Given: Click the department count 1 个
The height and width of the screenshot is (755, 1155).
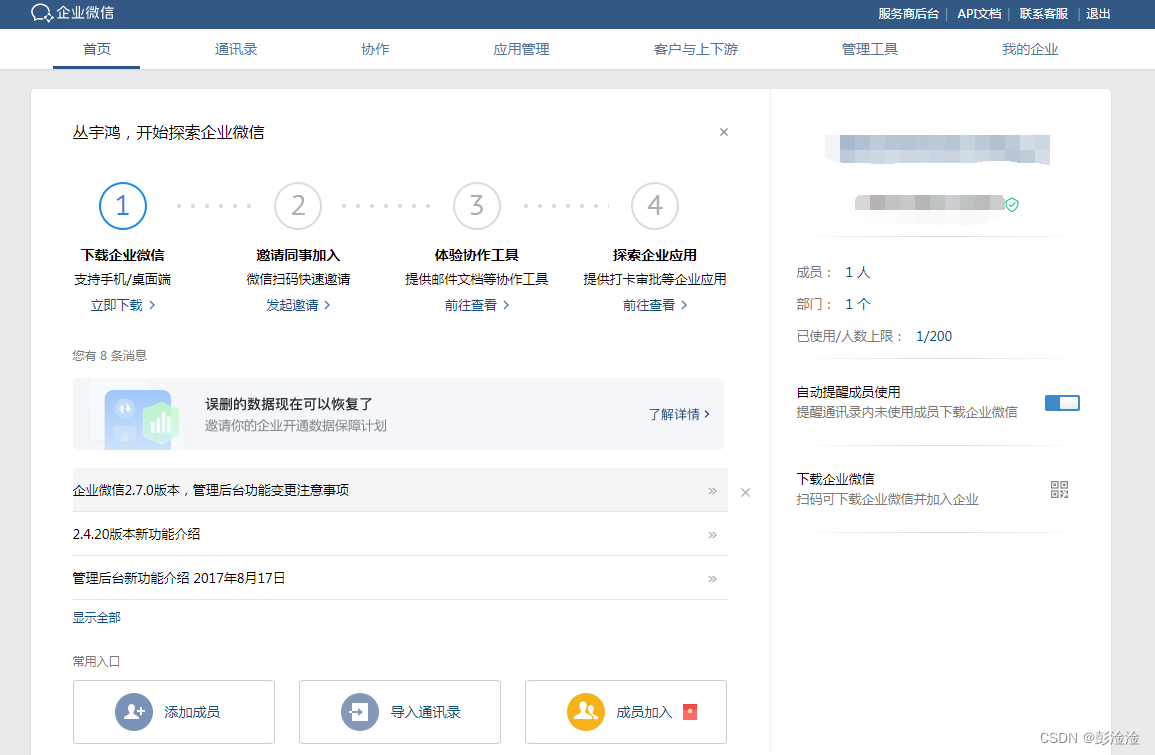Looking at the screenshot, I should [857, 304].
